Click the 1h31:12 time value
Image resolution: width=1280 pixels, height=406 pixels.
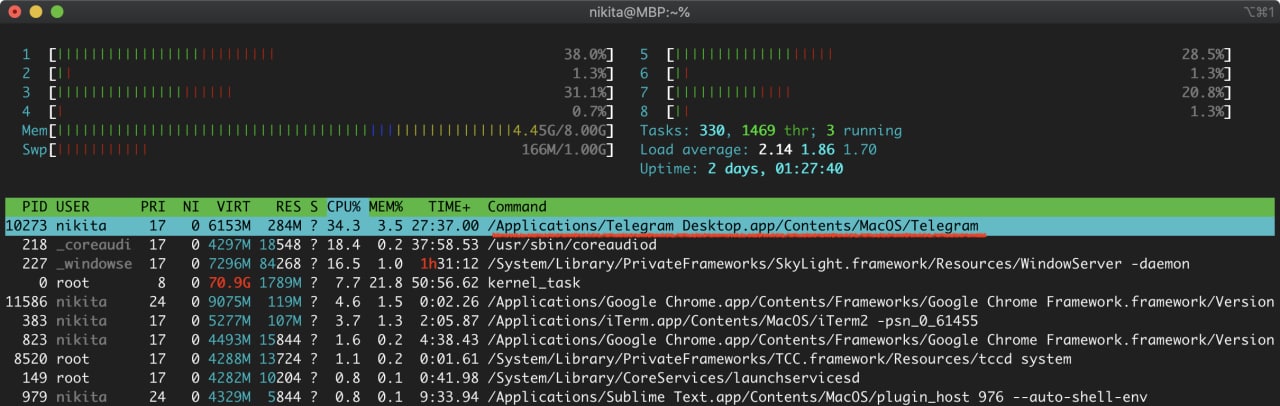448,265
